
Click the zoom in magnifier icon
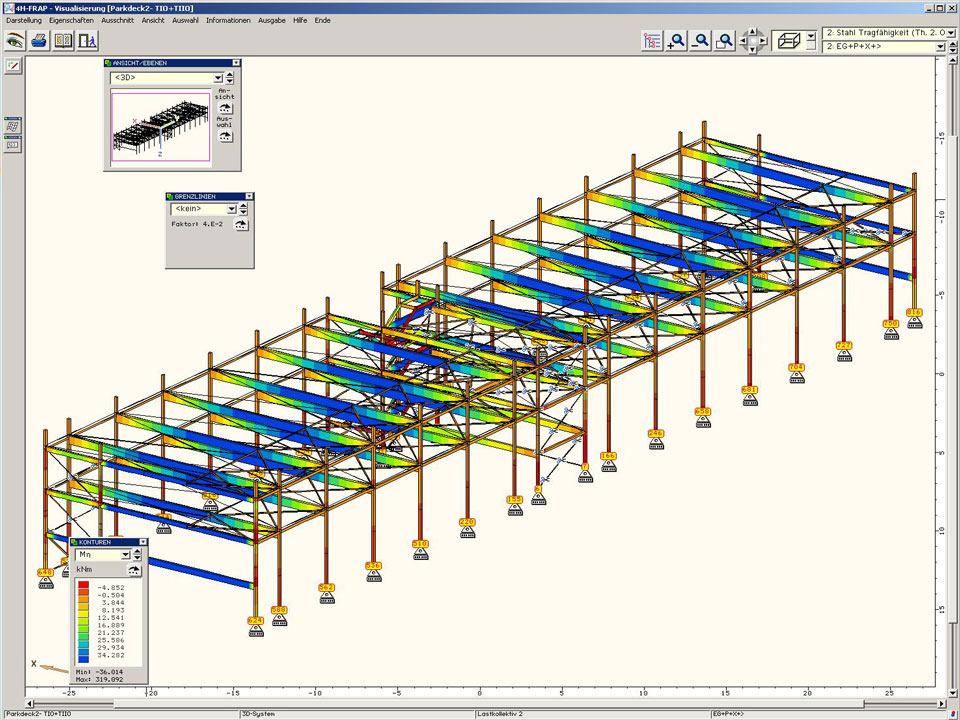point(677,41)
